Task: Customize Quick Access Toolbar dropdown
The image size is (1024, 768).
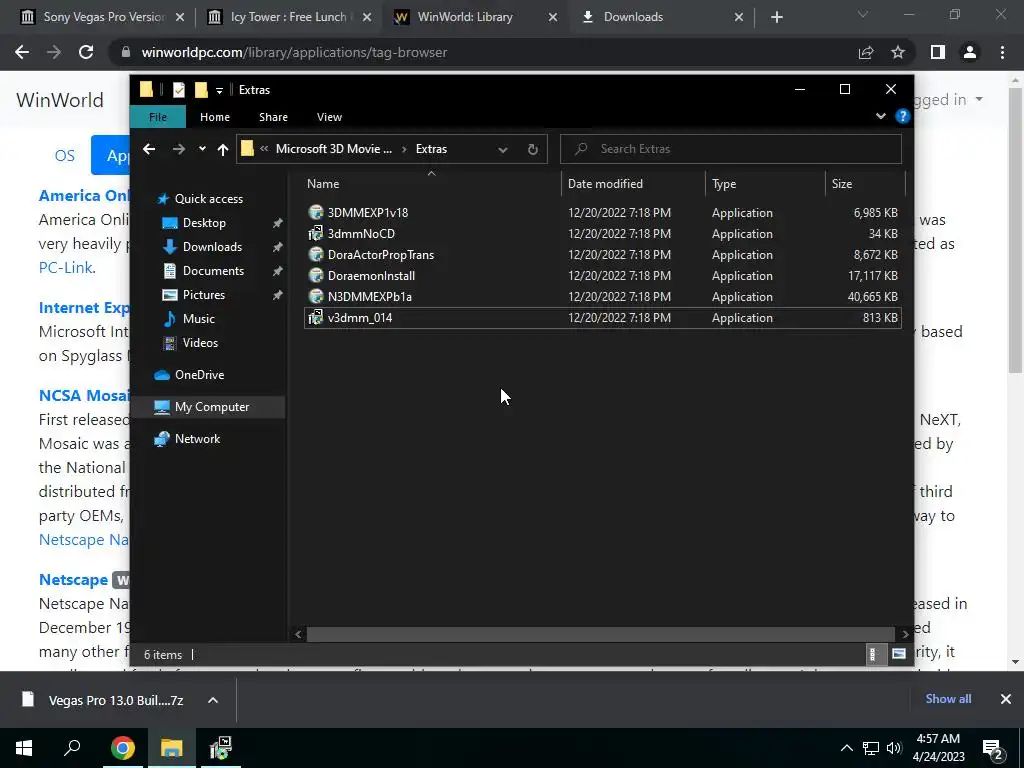Action: coord(219,90)
